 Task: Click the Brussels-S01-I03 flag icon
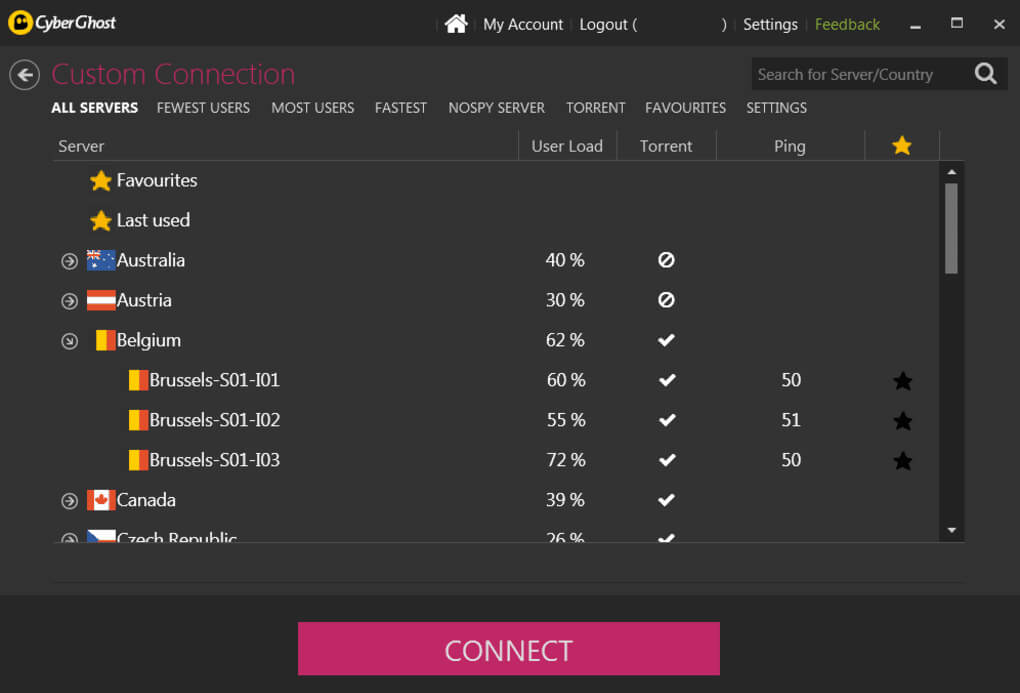pos(139,460)
